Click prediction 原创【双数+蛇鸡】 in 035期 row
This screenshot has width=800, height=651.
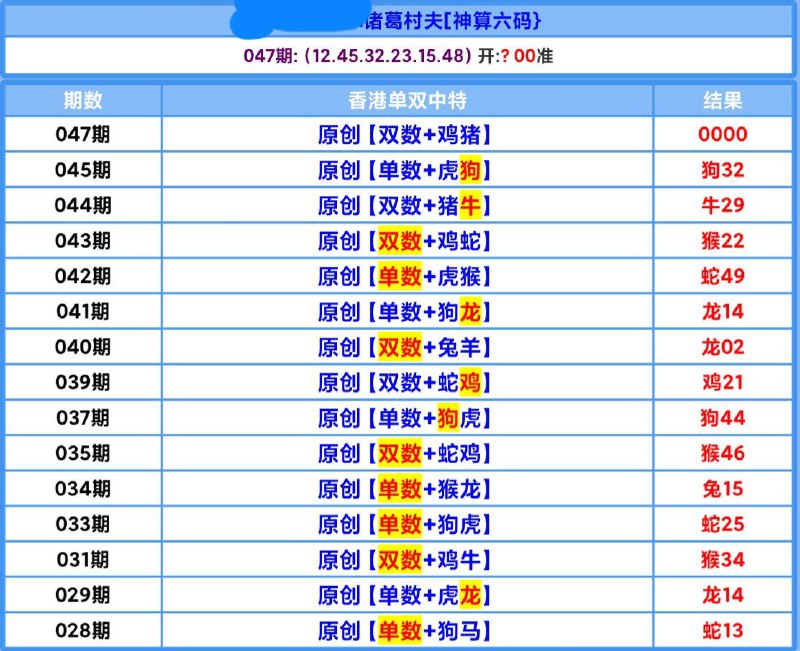click(x=405, y=454)
